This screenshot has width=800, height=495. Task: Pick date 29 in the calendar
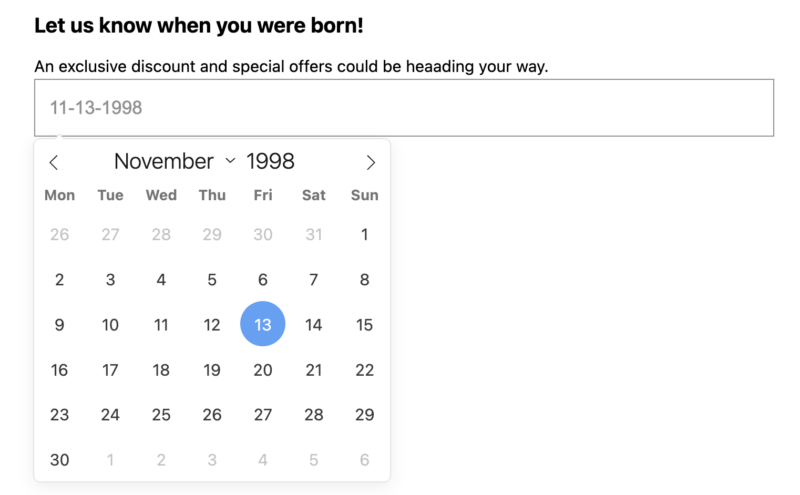365,415
